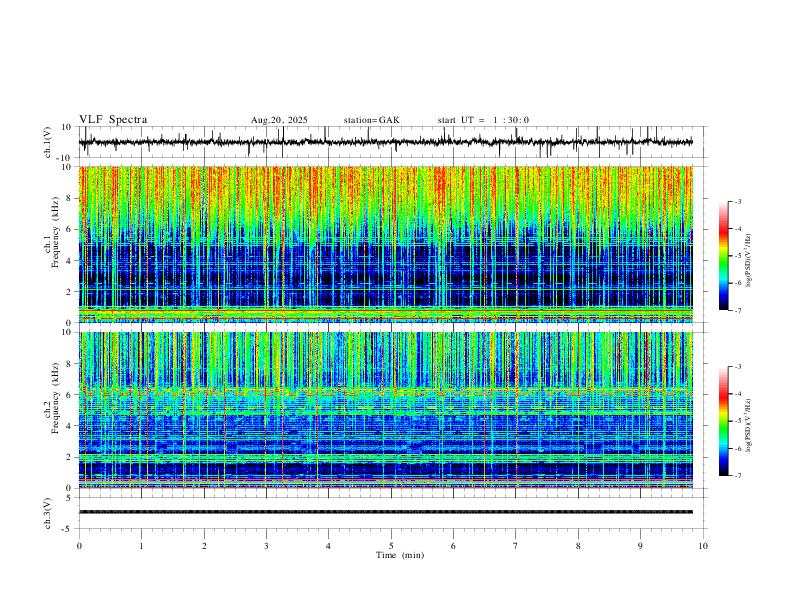Click the ch.1 color scale bar
The height and width of the screenshot is (612, 792).
(x=724, y=256)
